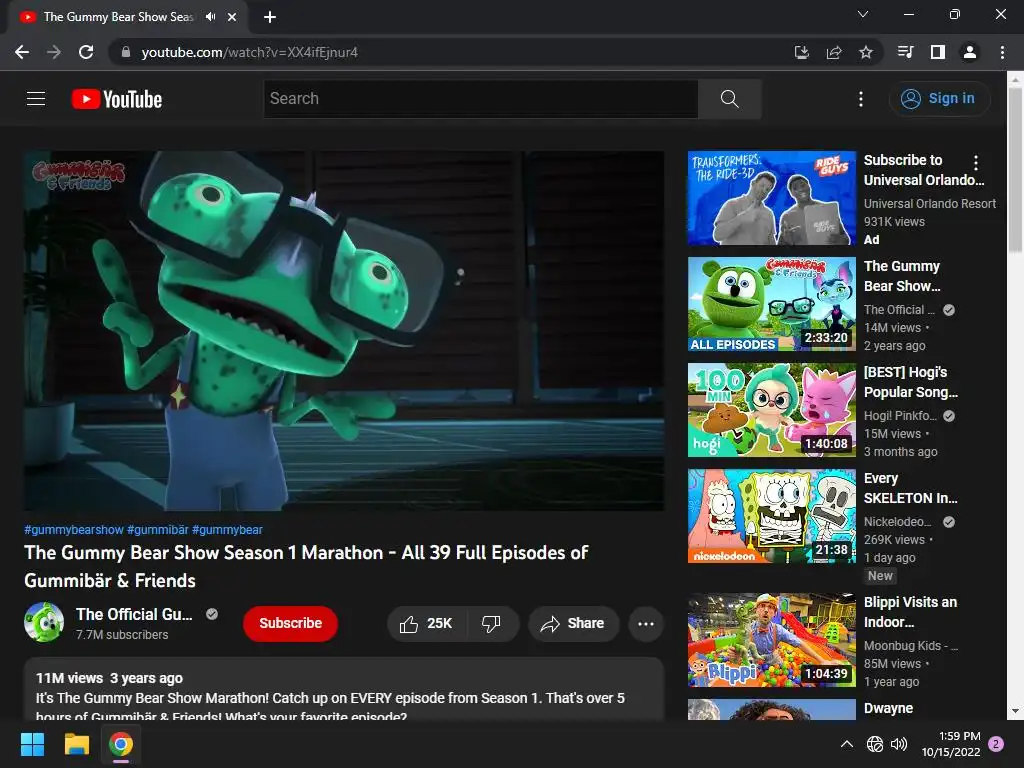Screen dimensions: 1024x768
Task: Click Moonbug Kids channel name
Action: pyautogui.click(x=911, y=646)
